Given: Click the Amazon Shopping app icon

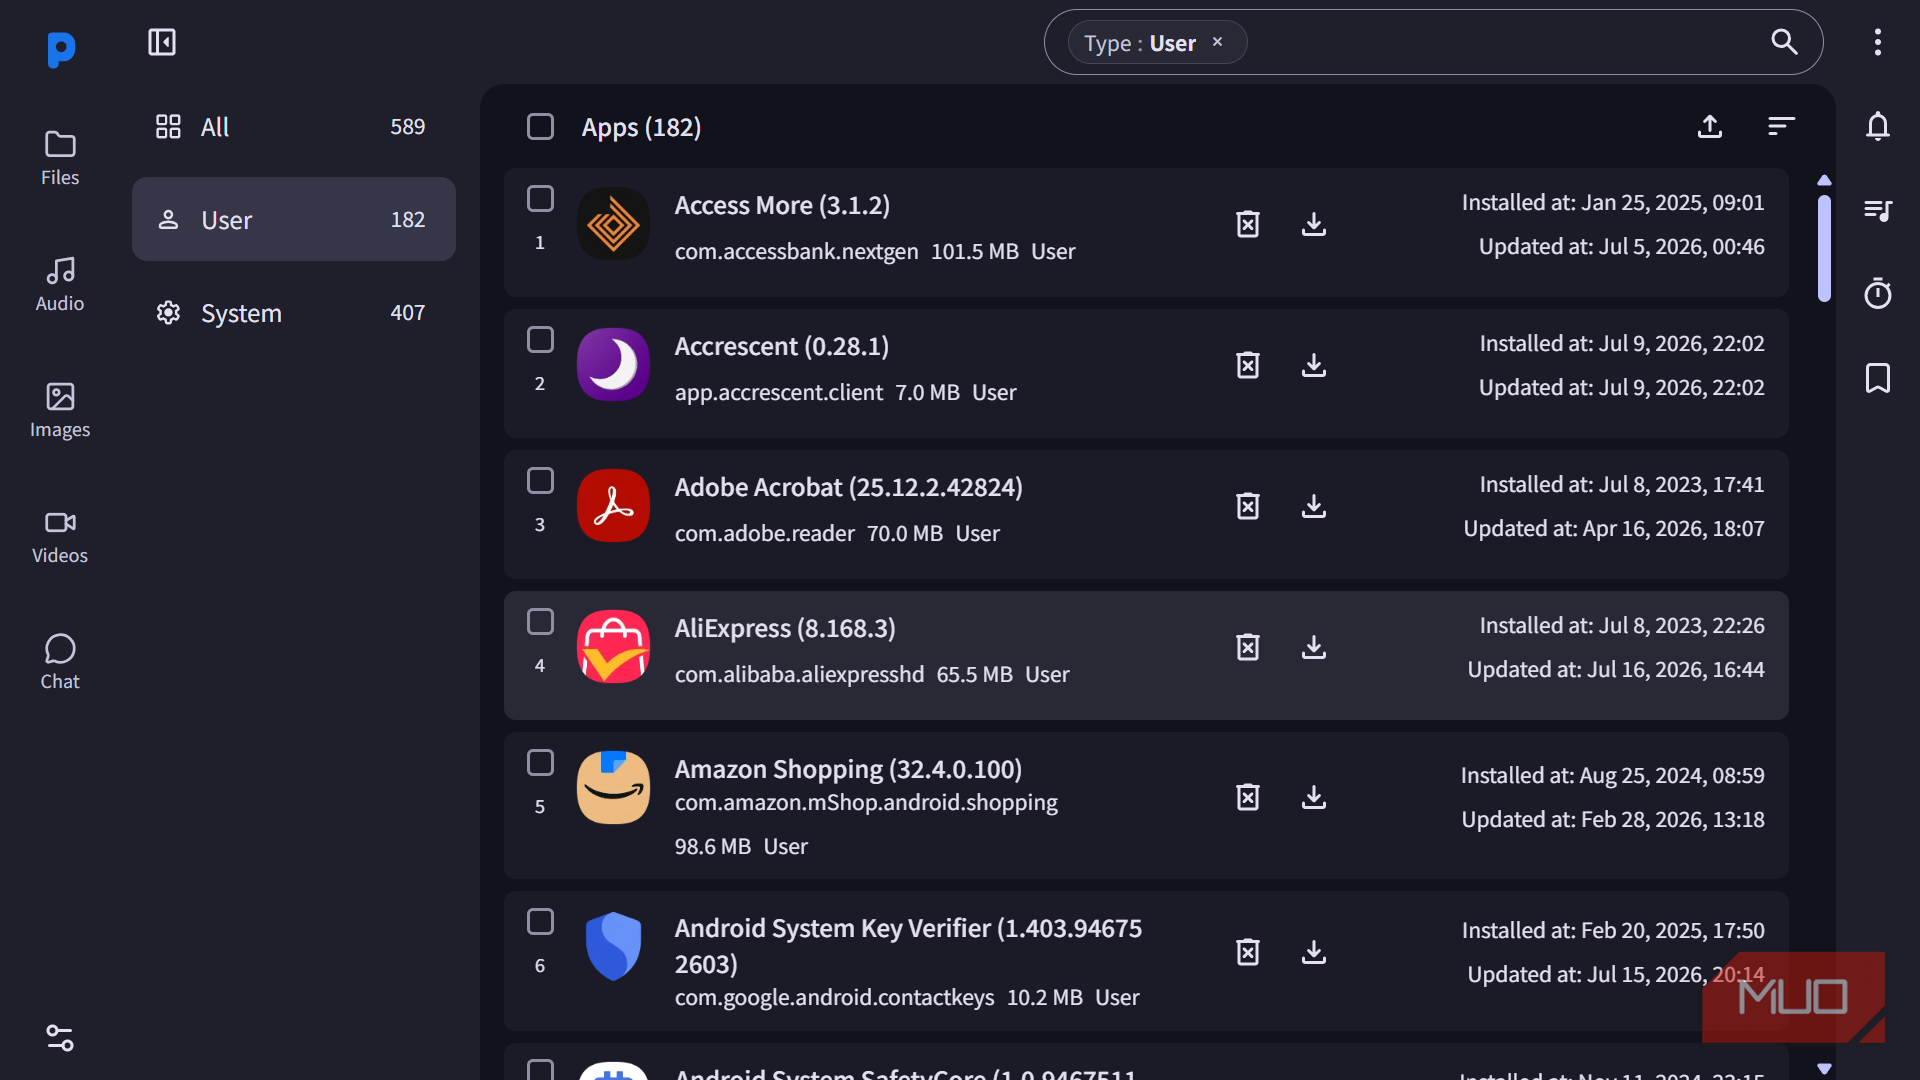Looking at the screenshot, I should tap(613, 788).
